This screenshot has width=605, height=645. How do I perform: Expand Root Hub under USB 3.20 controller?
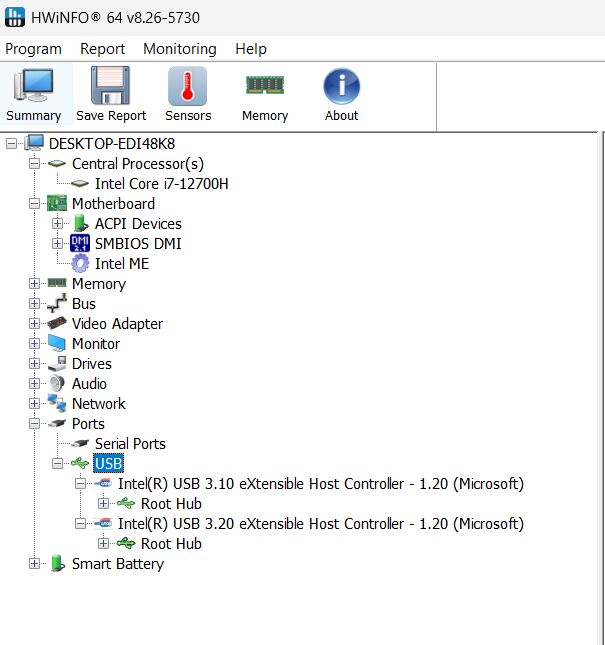pyautogui.click(x=104, y=543)
